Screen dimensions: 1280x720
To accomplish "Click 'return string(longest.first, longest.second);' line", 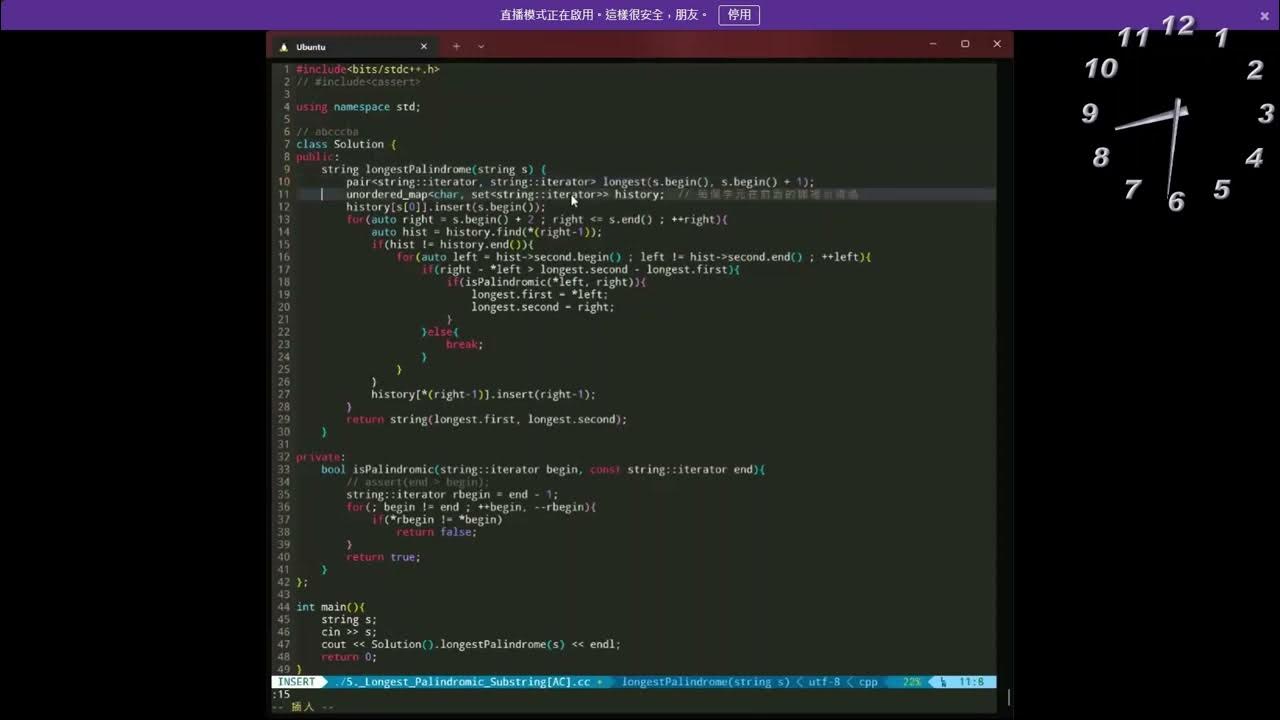I will (487, 419).
